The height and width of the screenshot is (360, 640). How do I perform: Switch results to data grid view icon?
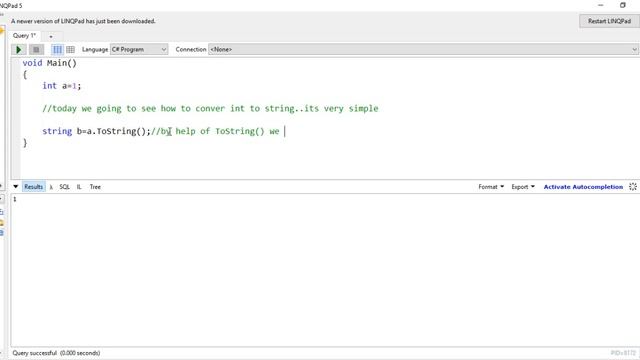coord(70,49)
